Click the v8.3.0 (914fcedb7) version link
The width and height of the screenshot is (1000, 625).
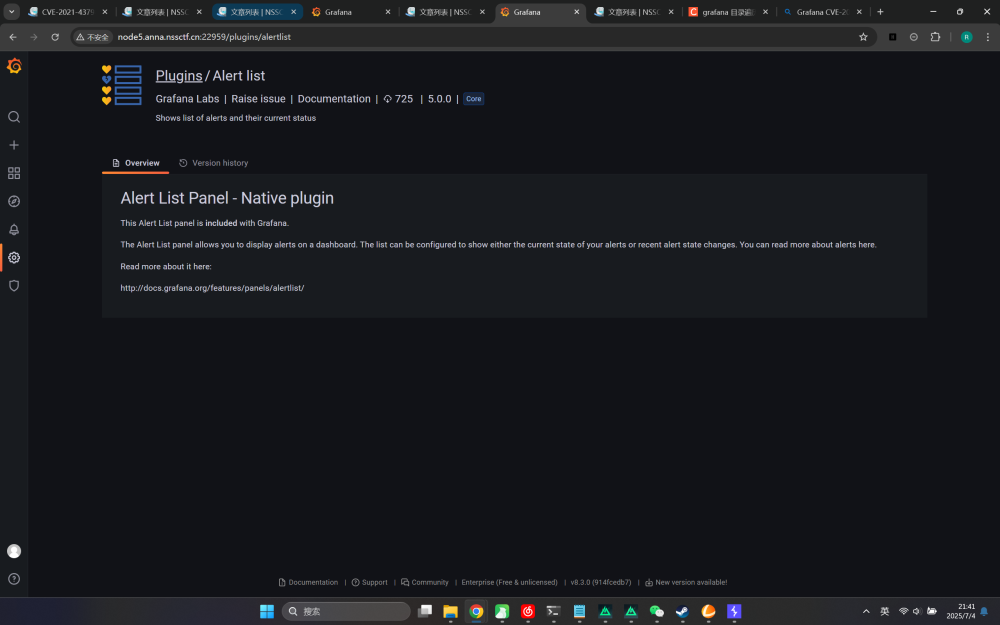[601, 582]
